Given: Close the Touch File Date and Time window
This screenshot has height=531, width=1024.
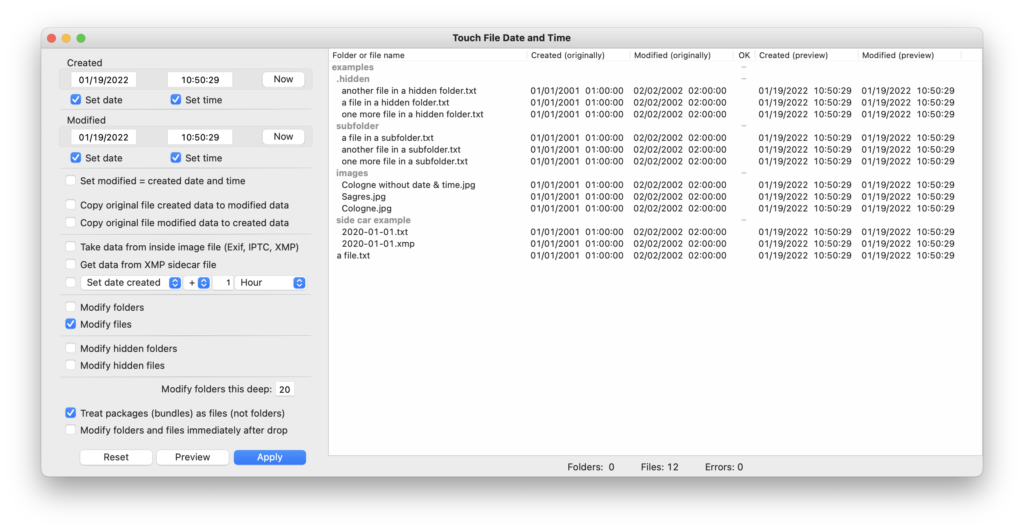Looking at the screenshot, I should [52, 38].
